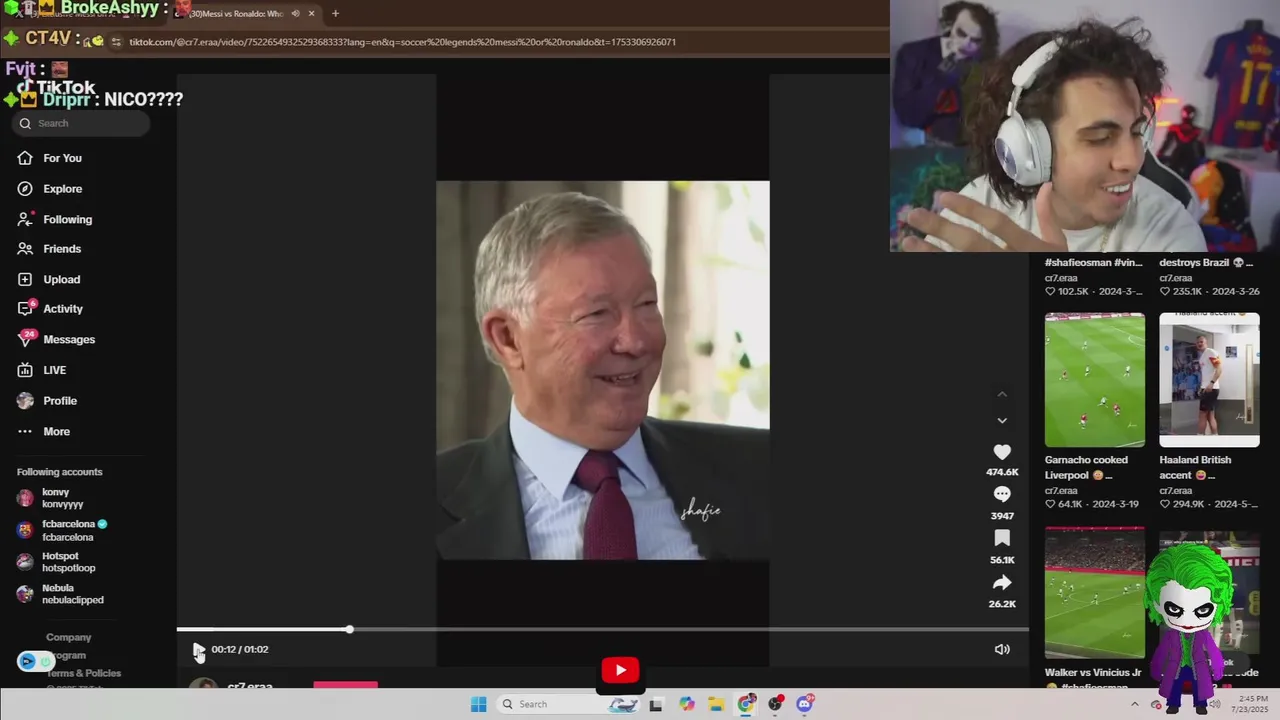This screenshot has height=720, width=1280.
Task: Open the Windows Start menu
Action: tap(479, 704)
